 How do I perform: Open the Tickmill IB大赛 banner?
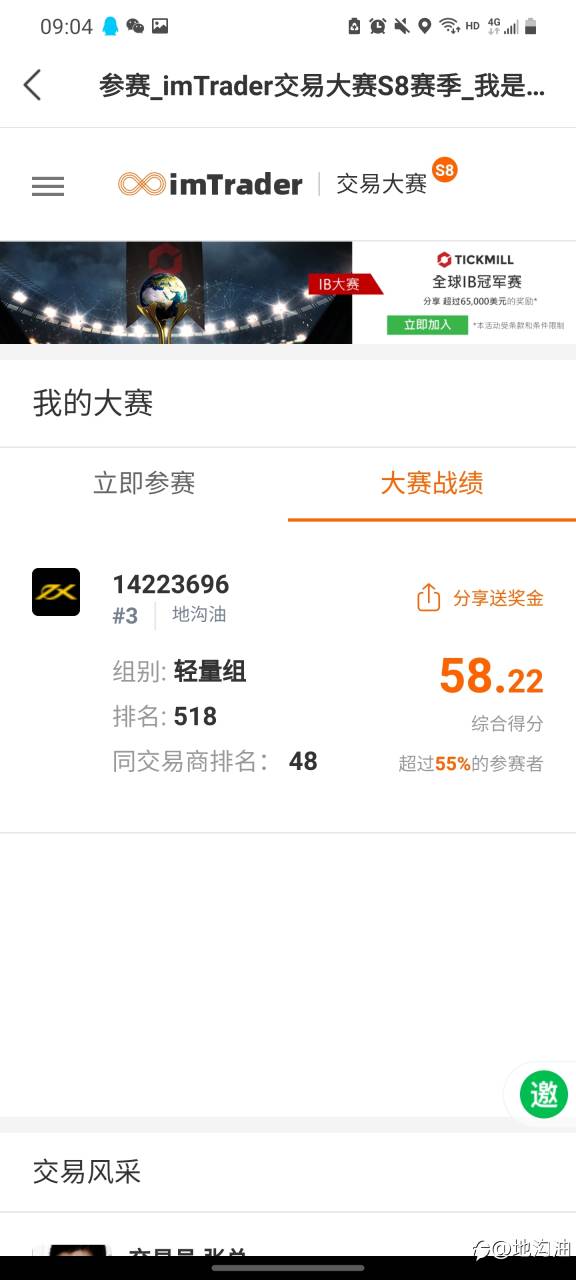coord(288,292)
